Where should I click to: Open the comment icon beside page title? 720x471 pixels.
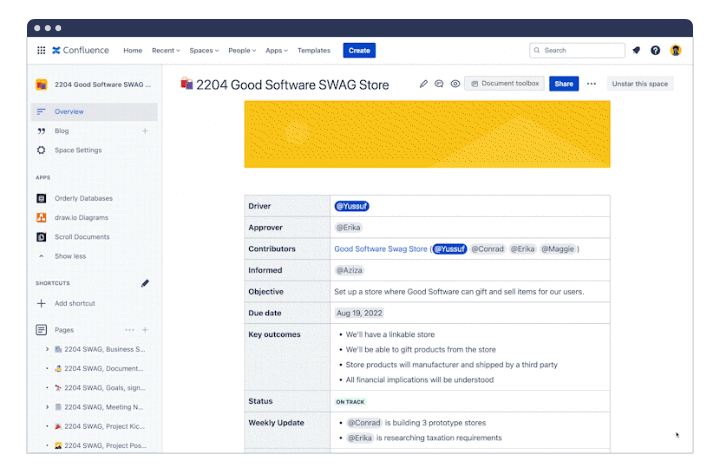[439, 84]
